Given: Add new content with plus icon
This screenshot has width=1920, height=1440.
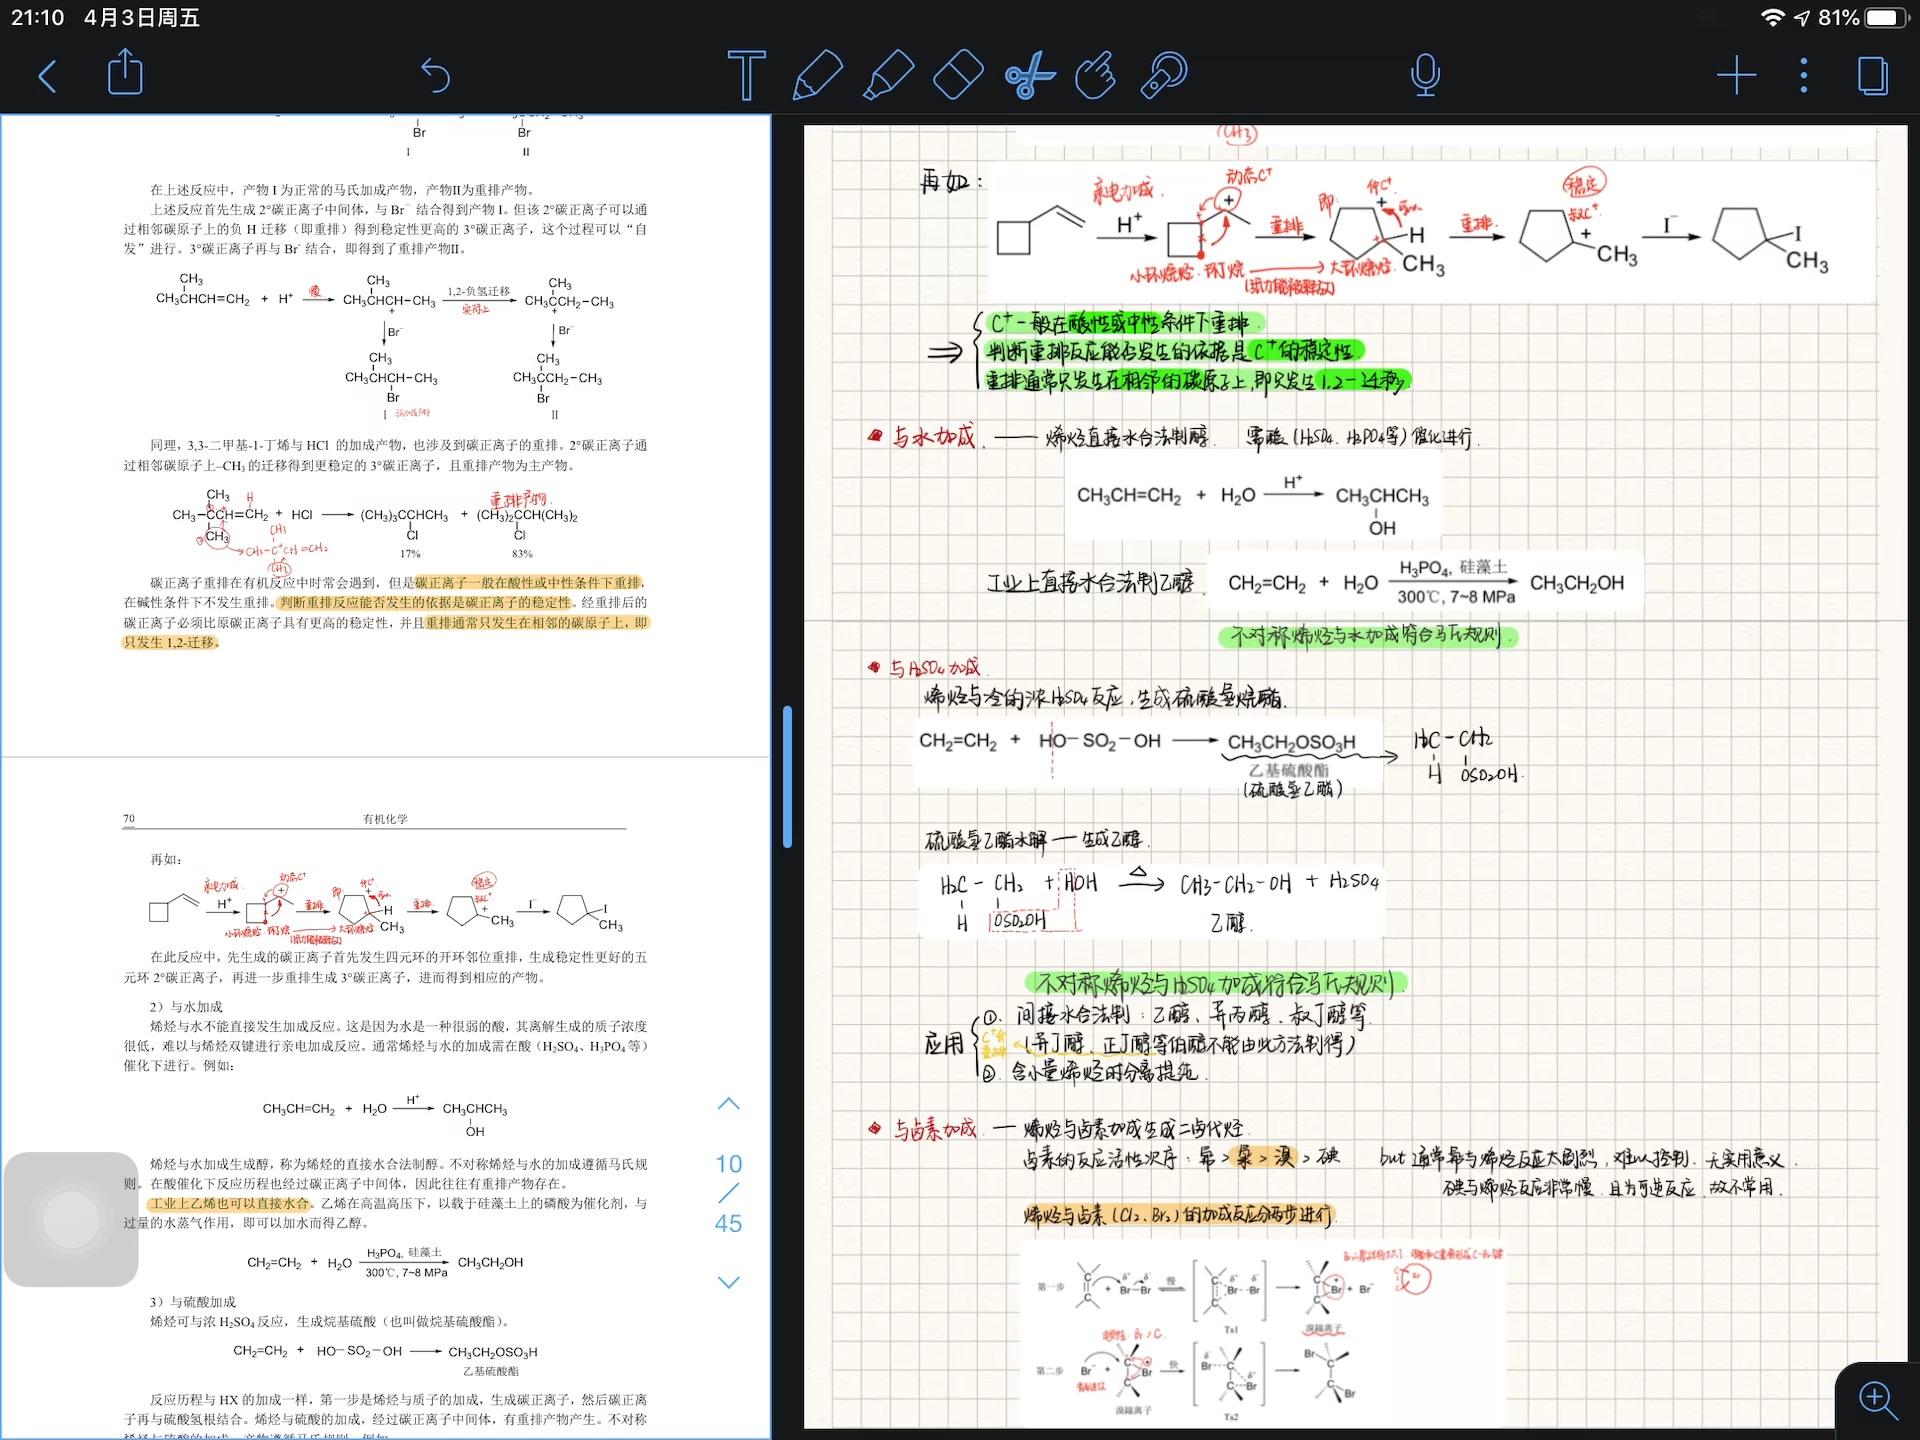Looking at the screenshot, I should (x=1736, y=76).
